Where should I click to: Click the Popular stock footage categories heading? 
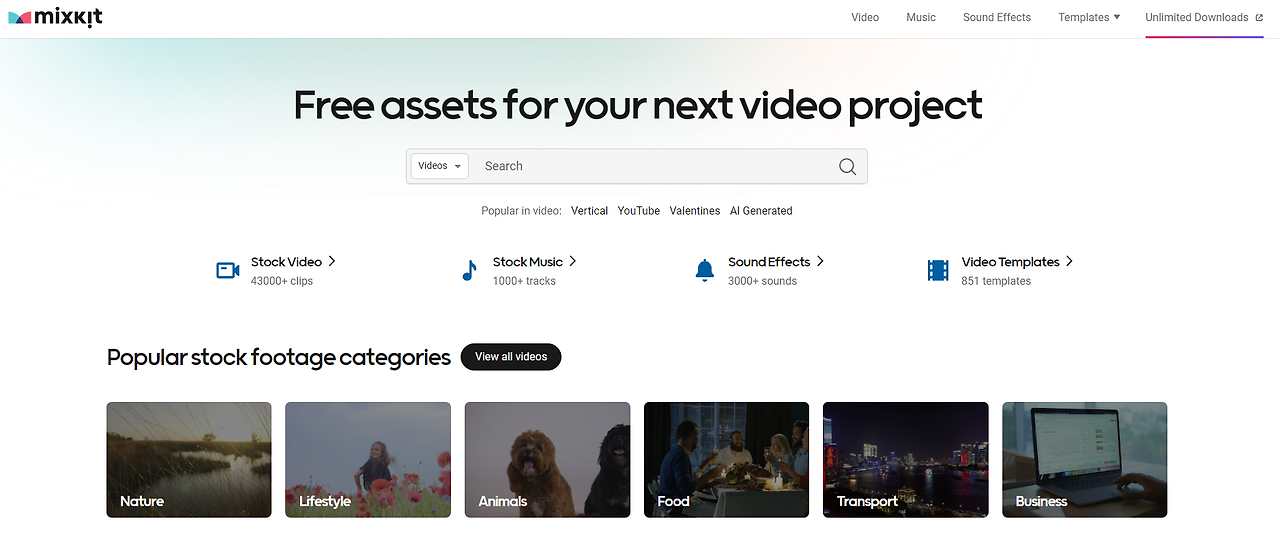click(279, 357)
